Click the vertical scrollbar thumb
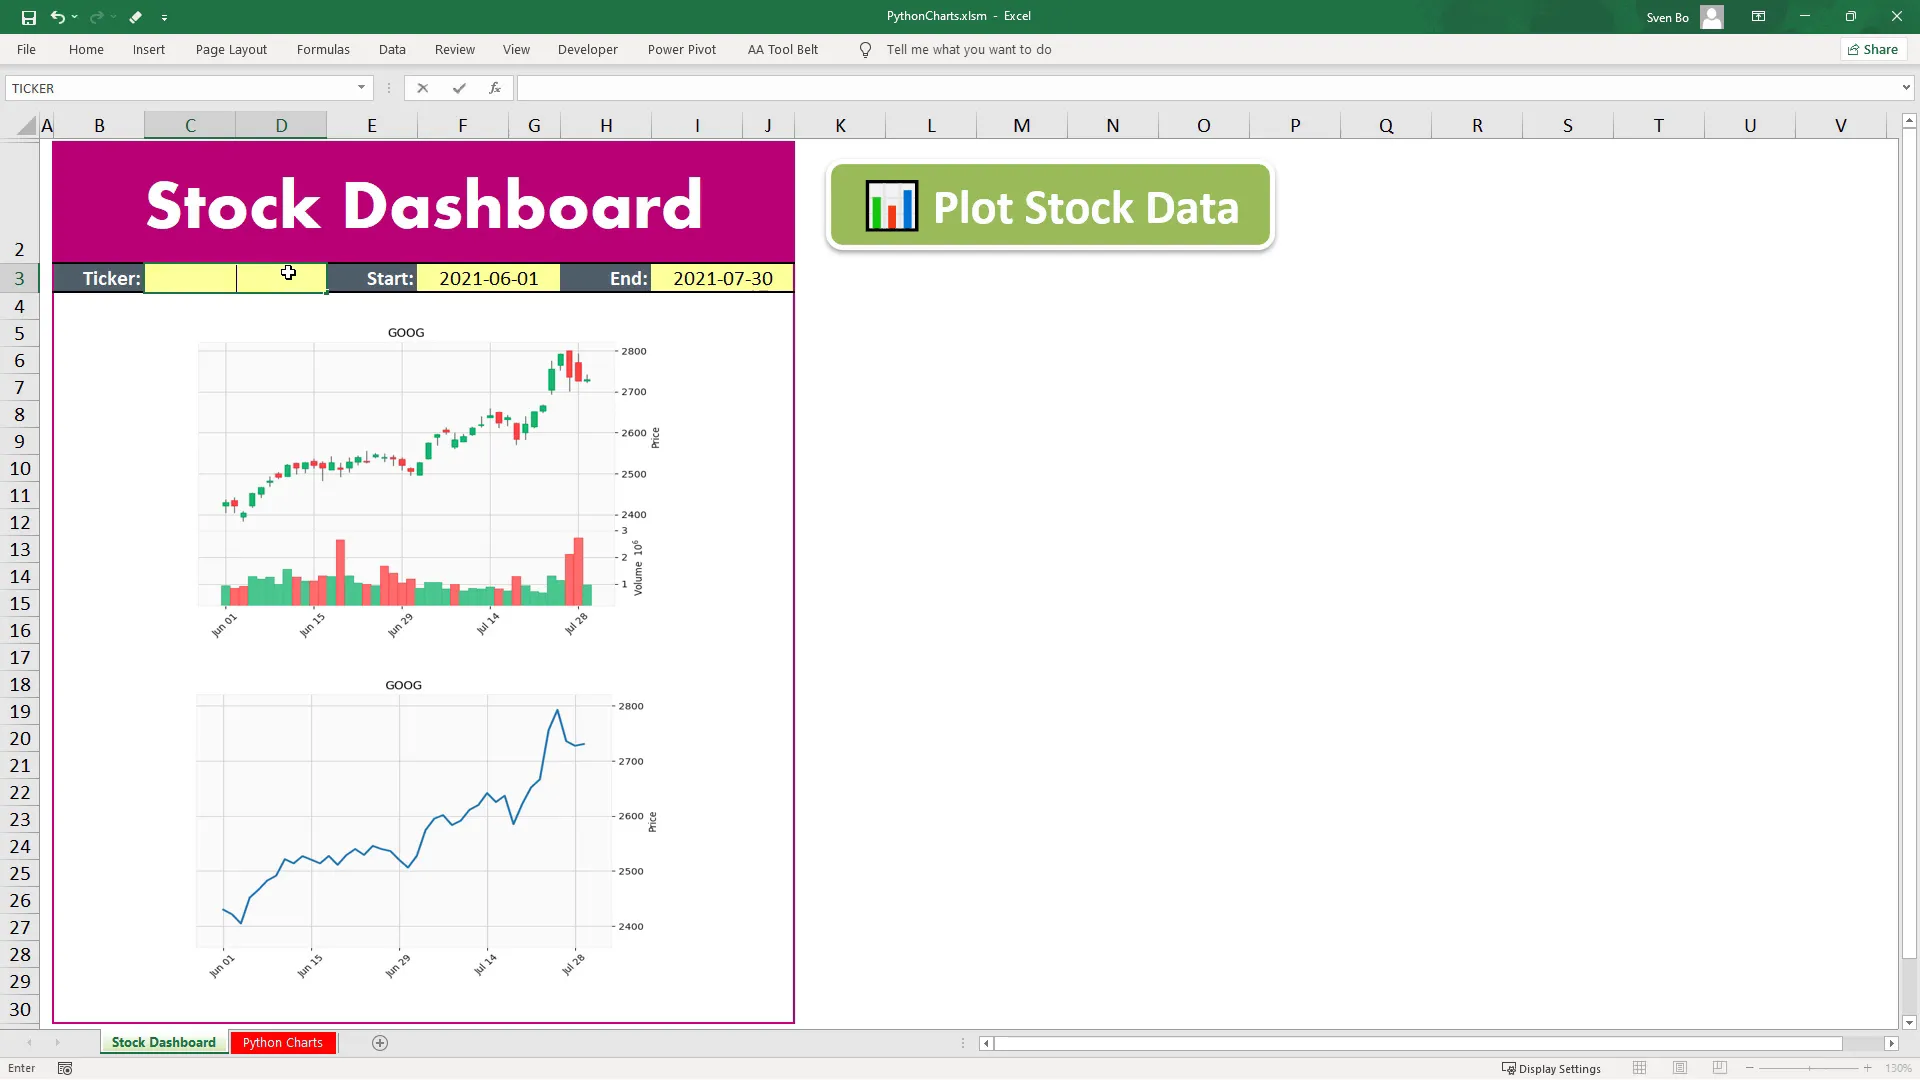The width and height of the screenshot is (1920, 1080). coord(1909,545)
